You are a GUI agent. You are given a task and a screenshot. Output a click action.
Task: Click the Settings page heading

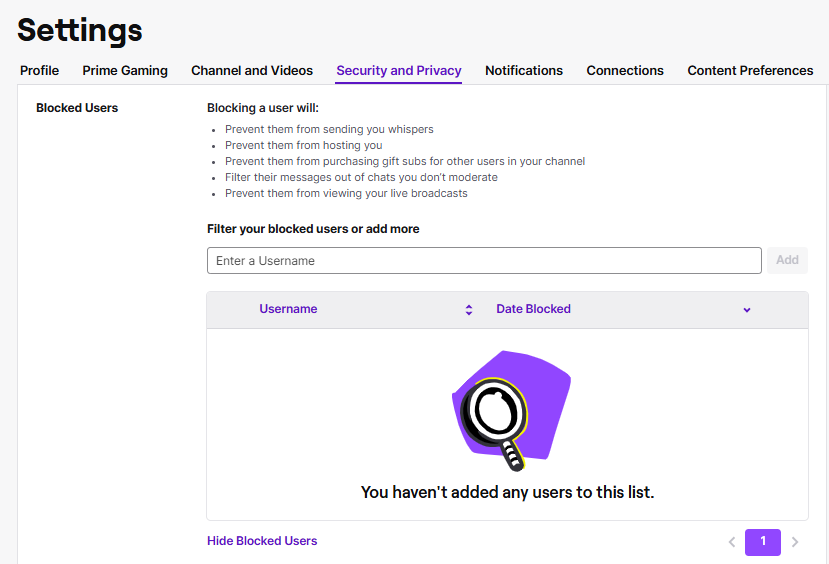pyautogui.click(x=80, y=30)
